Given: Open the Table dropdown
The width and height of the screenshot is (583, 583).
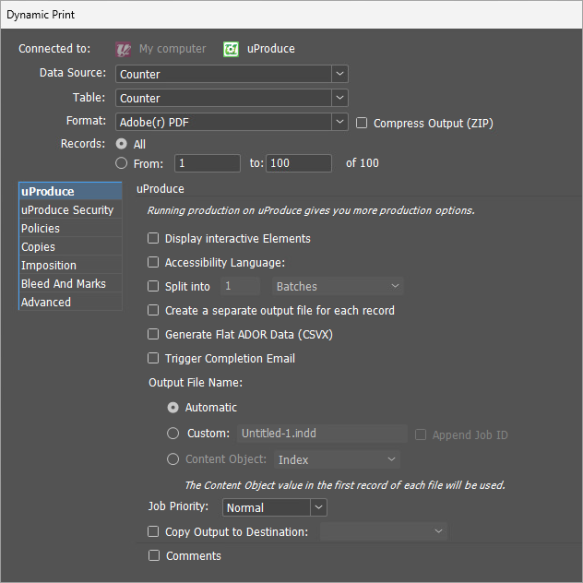Looking at the screenshot, I should (232, 98).
